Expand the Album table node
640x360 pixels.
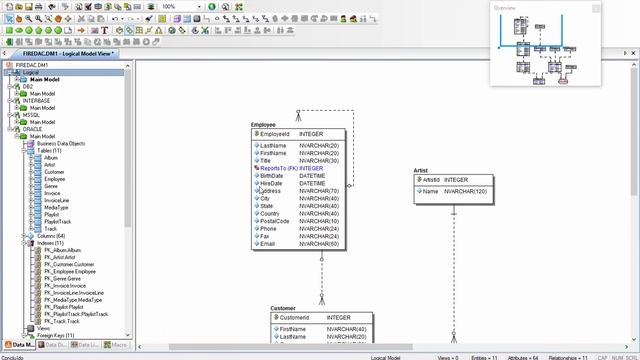click(x=31, y=158)
